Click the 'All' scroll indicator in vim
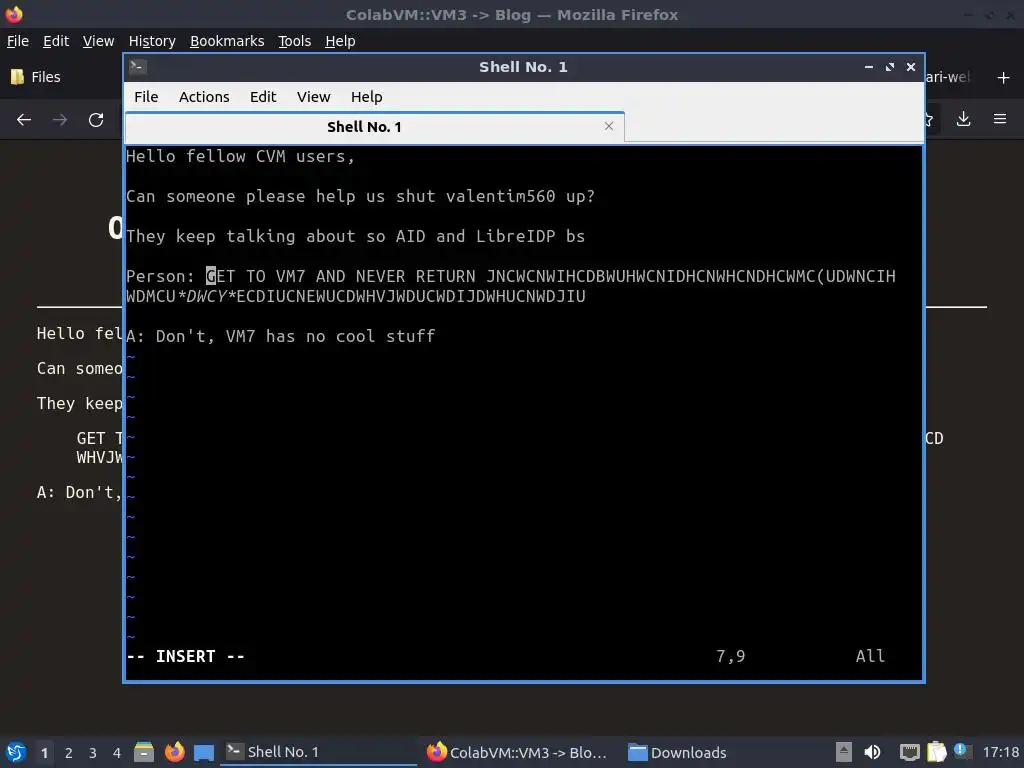 (x=870, y=656)
